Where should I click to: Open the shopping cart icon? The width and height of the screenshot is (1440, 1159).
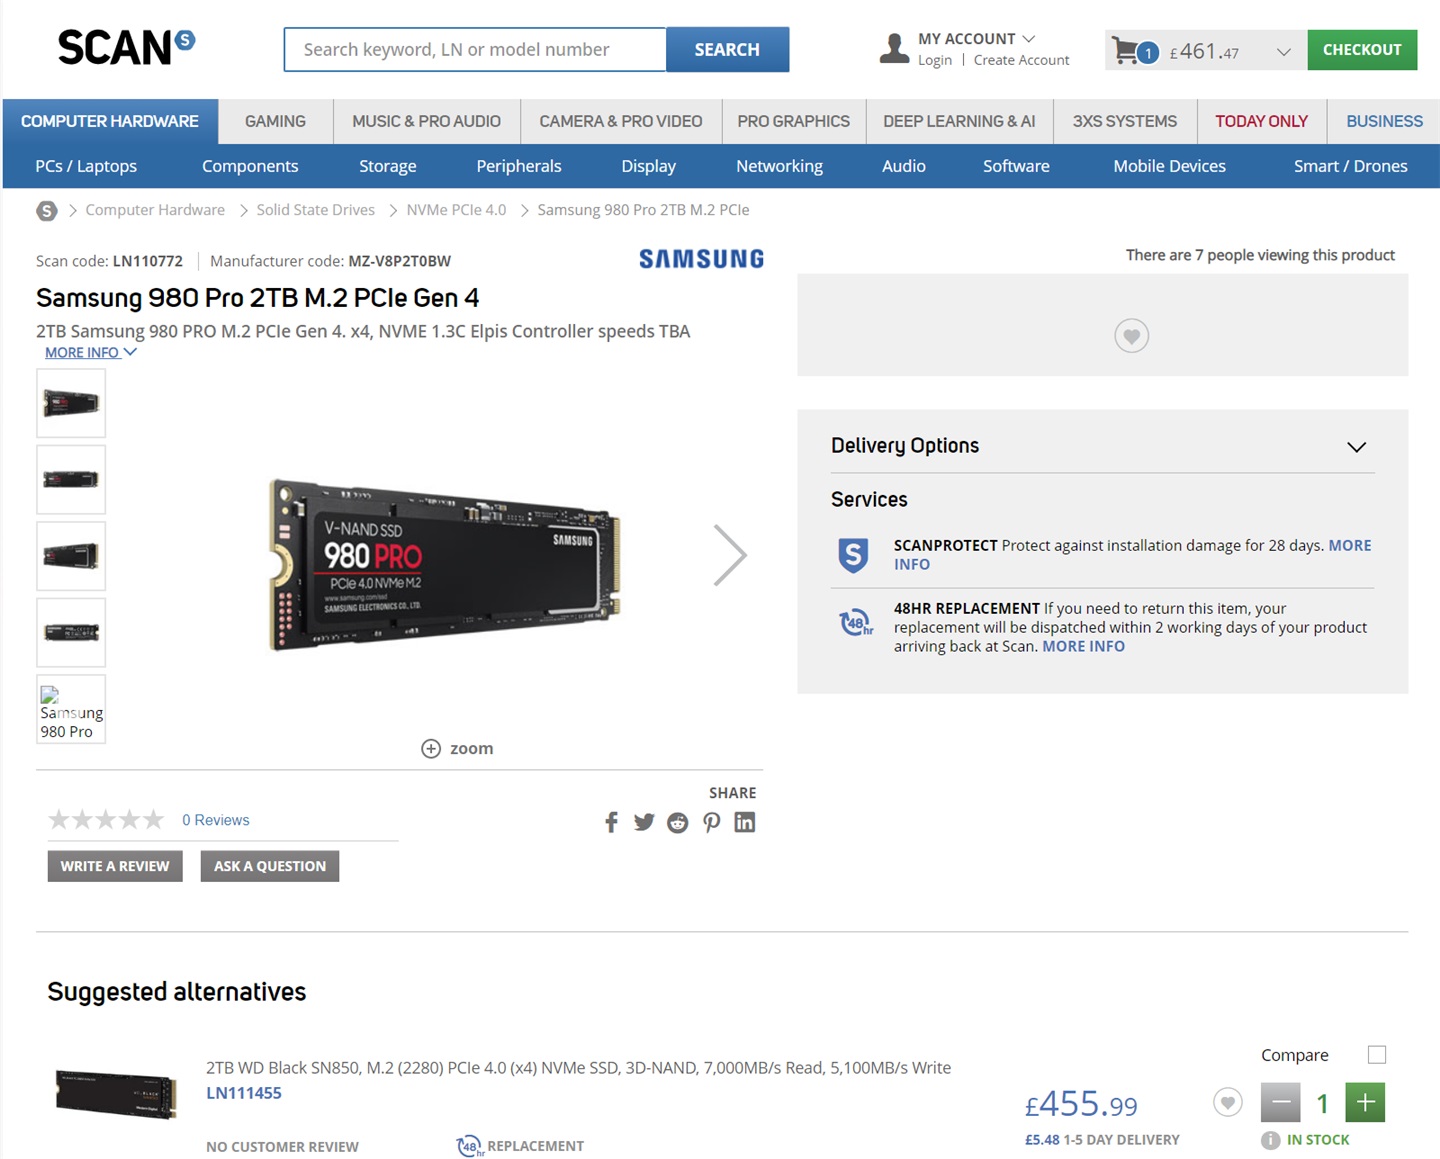pyautogui.click(x=1126, y=50)
